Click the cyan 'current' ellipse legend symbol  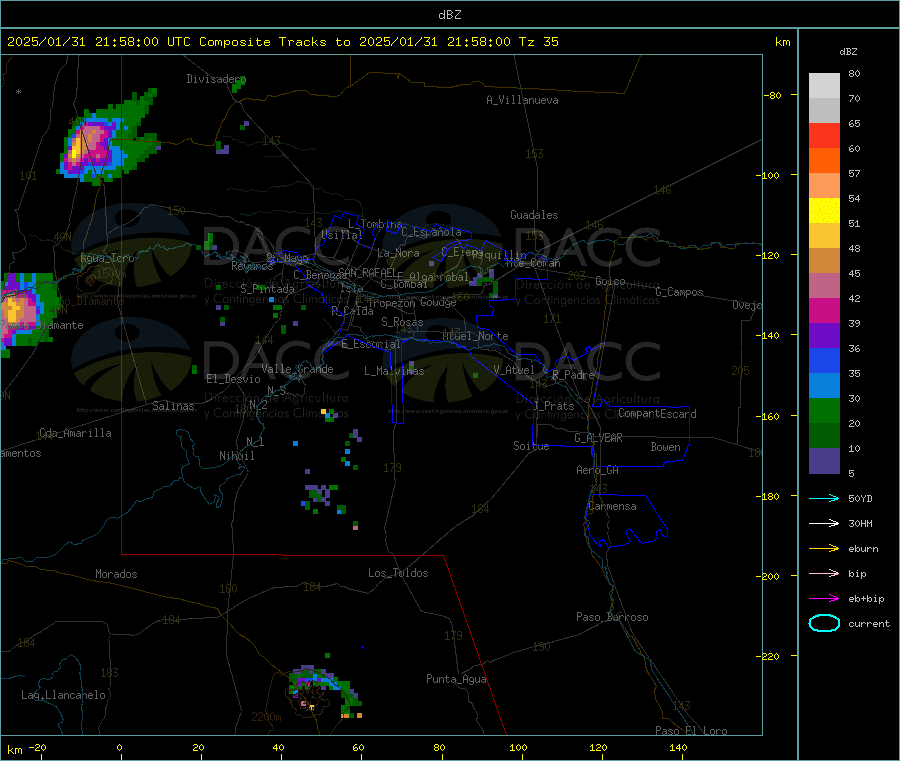tap(824, 623)
